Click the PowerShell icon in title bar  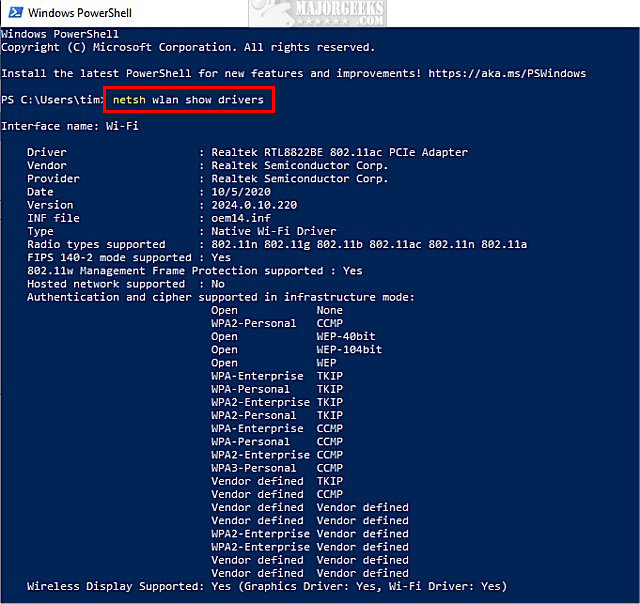click(16, 13)
